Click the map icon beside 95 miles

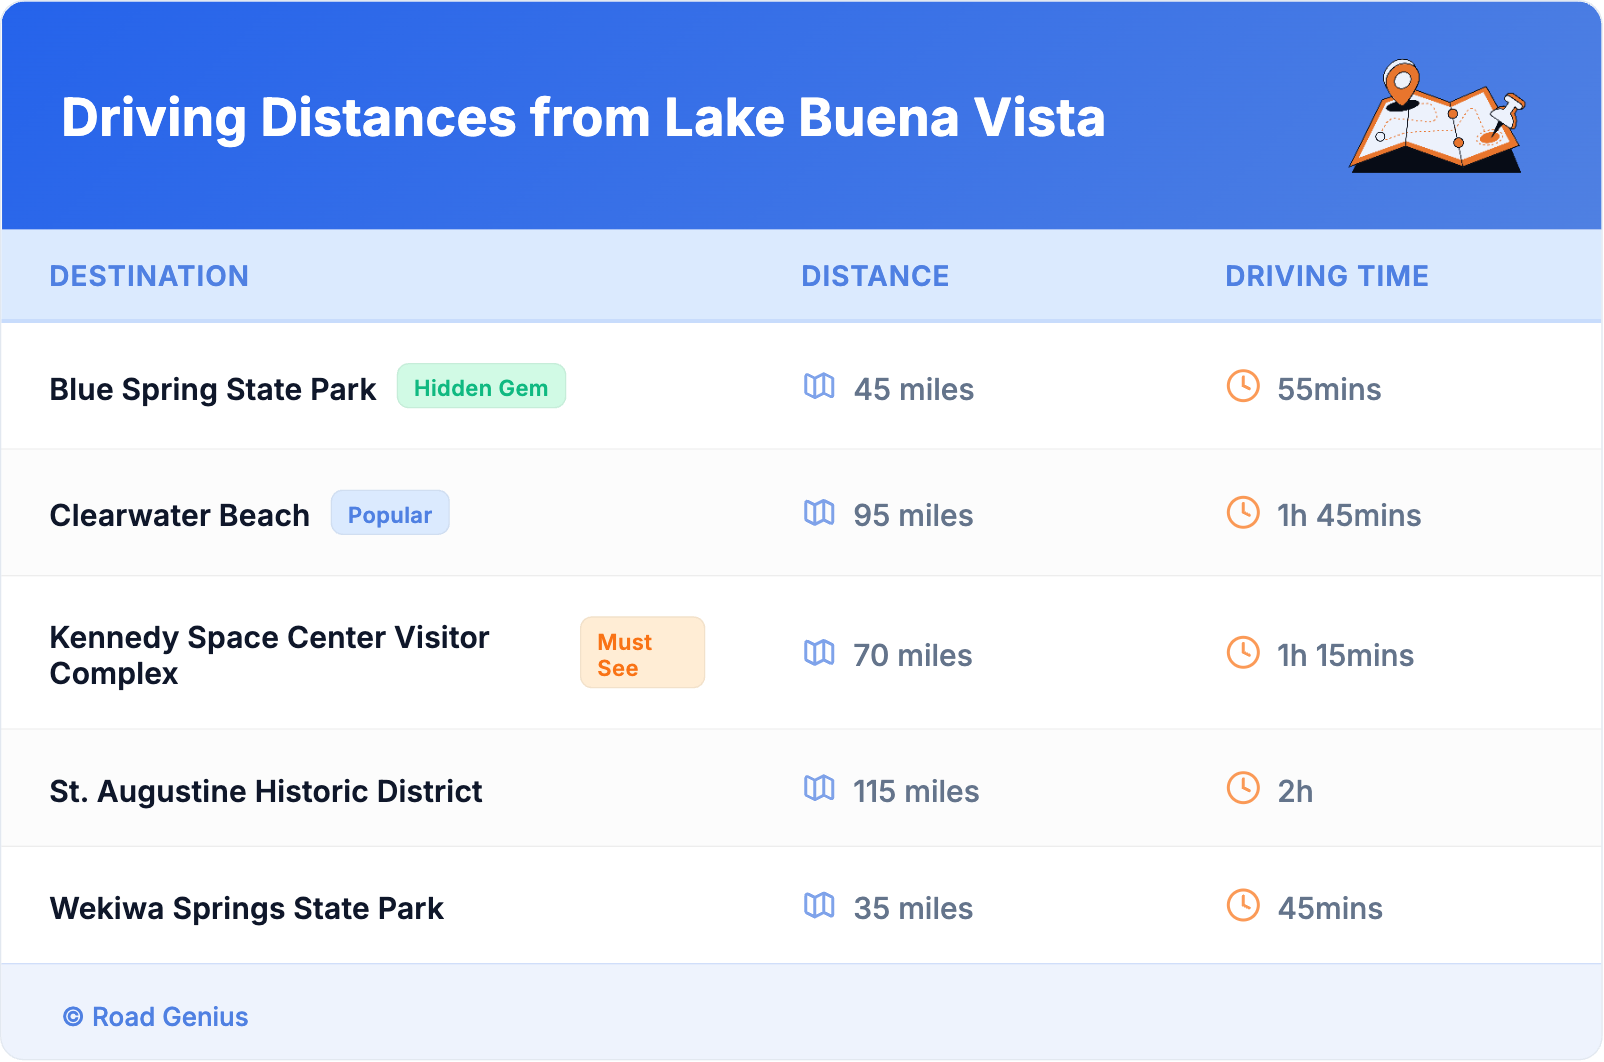[x=819, y=513]
